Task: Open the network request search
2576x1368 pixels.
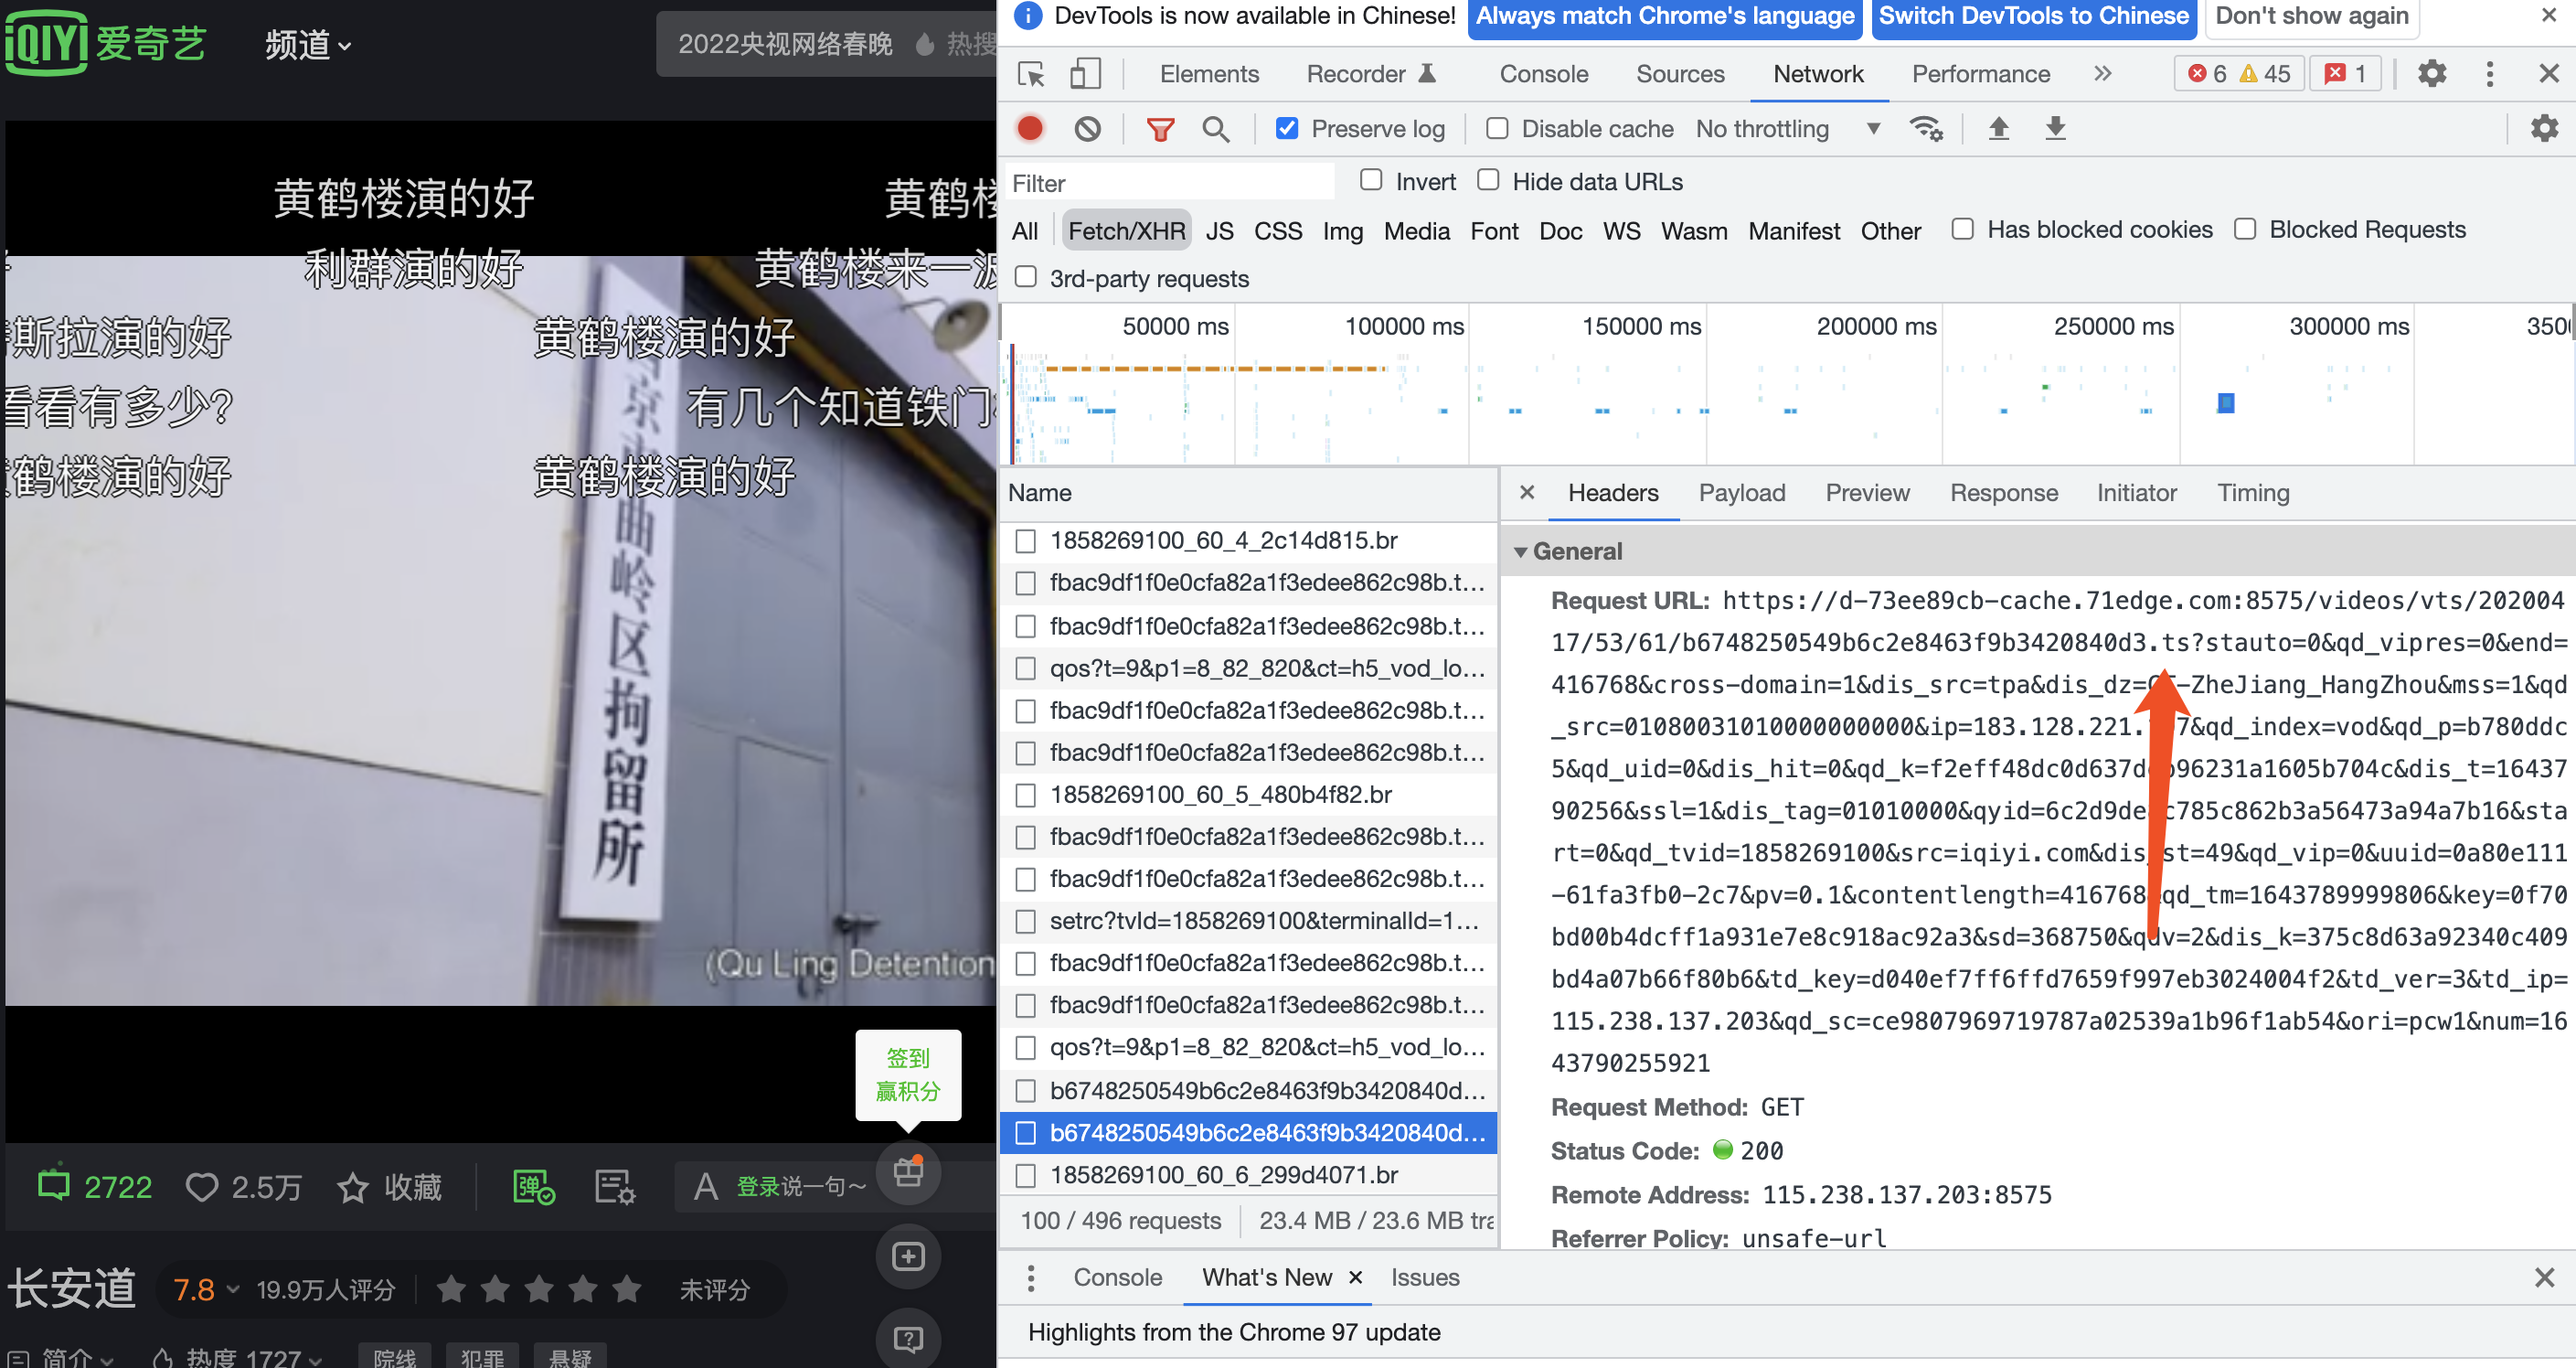Action: tap(1216, 128)
